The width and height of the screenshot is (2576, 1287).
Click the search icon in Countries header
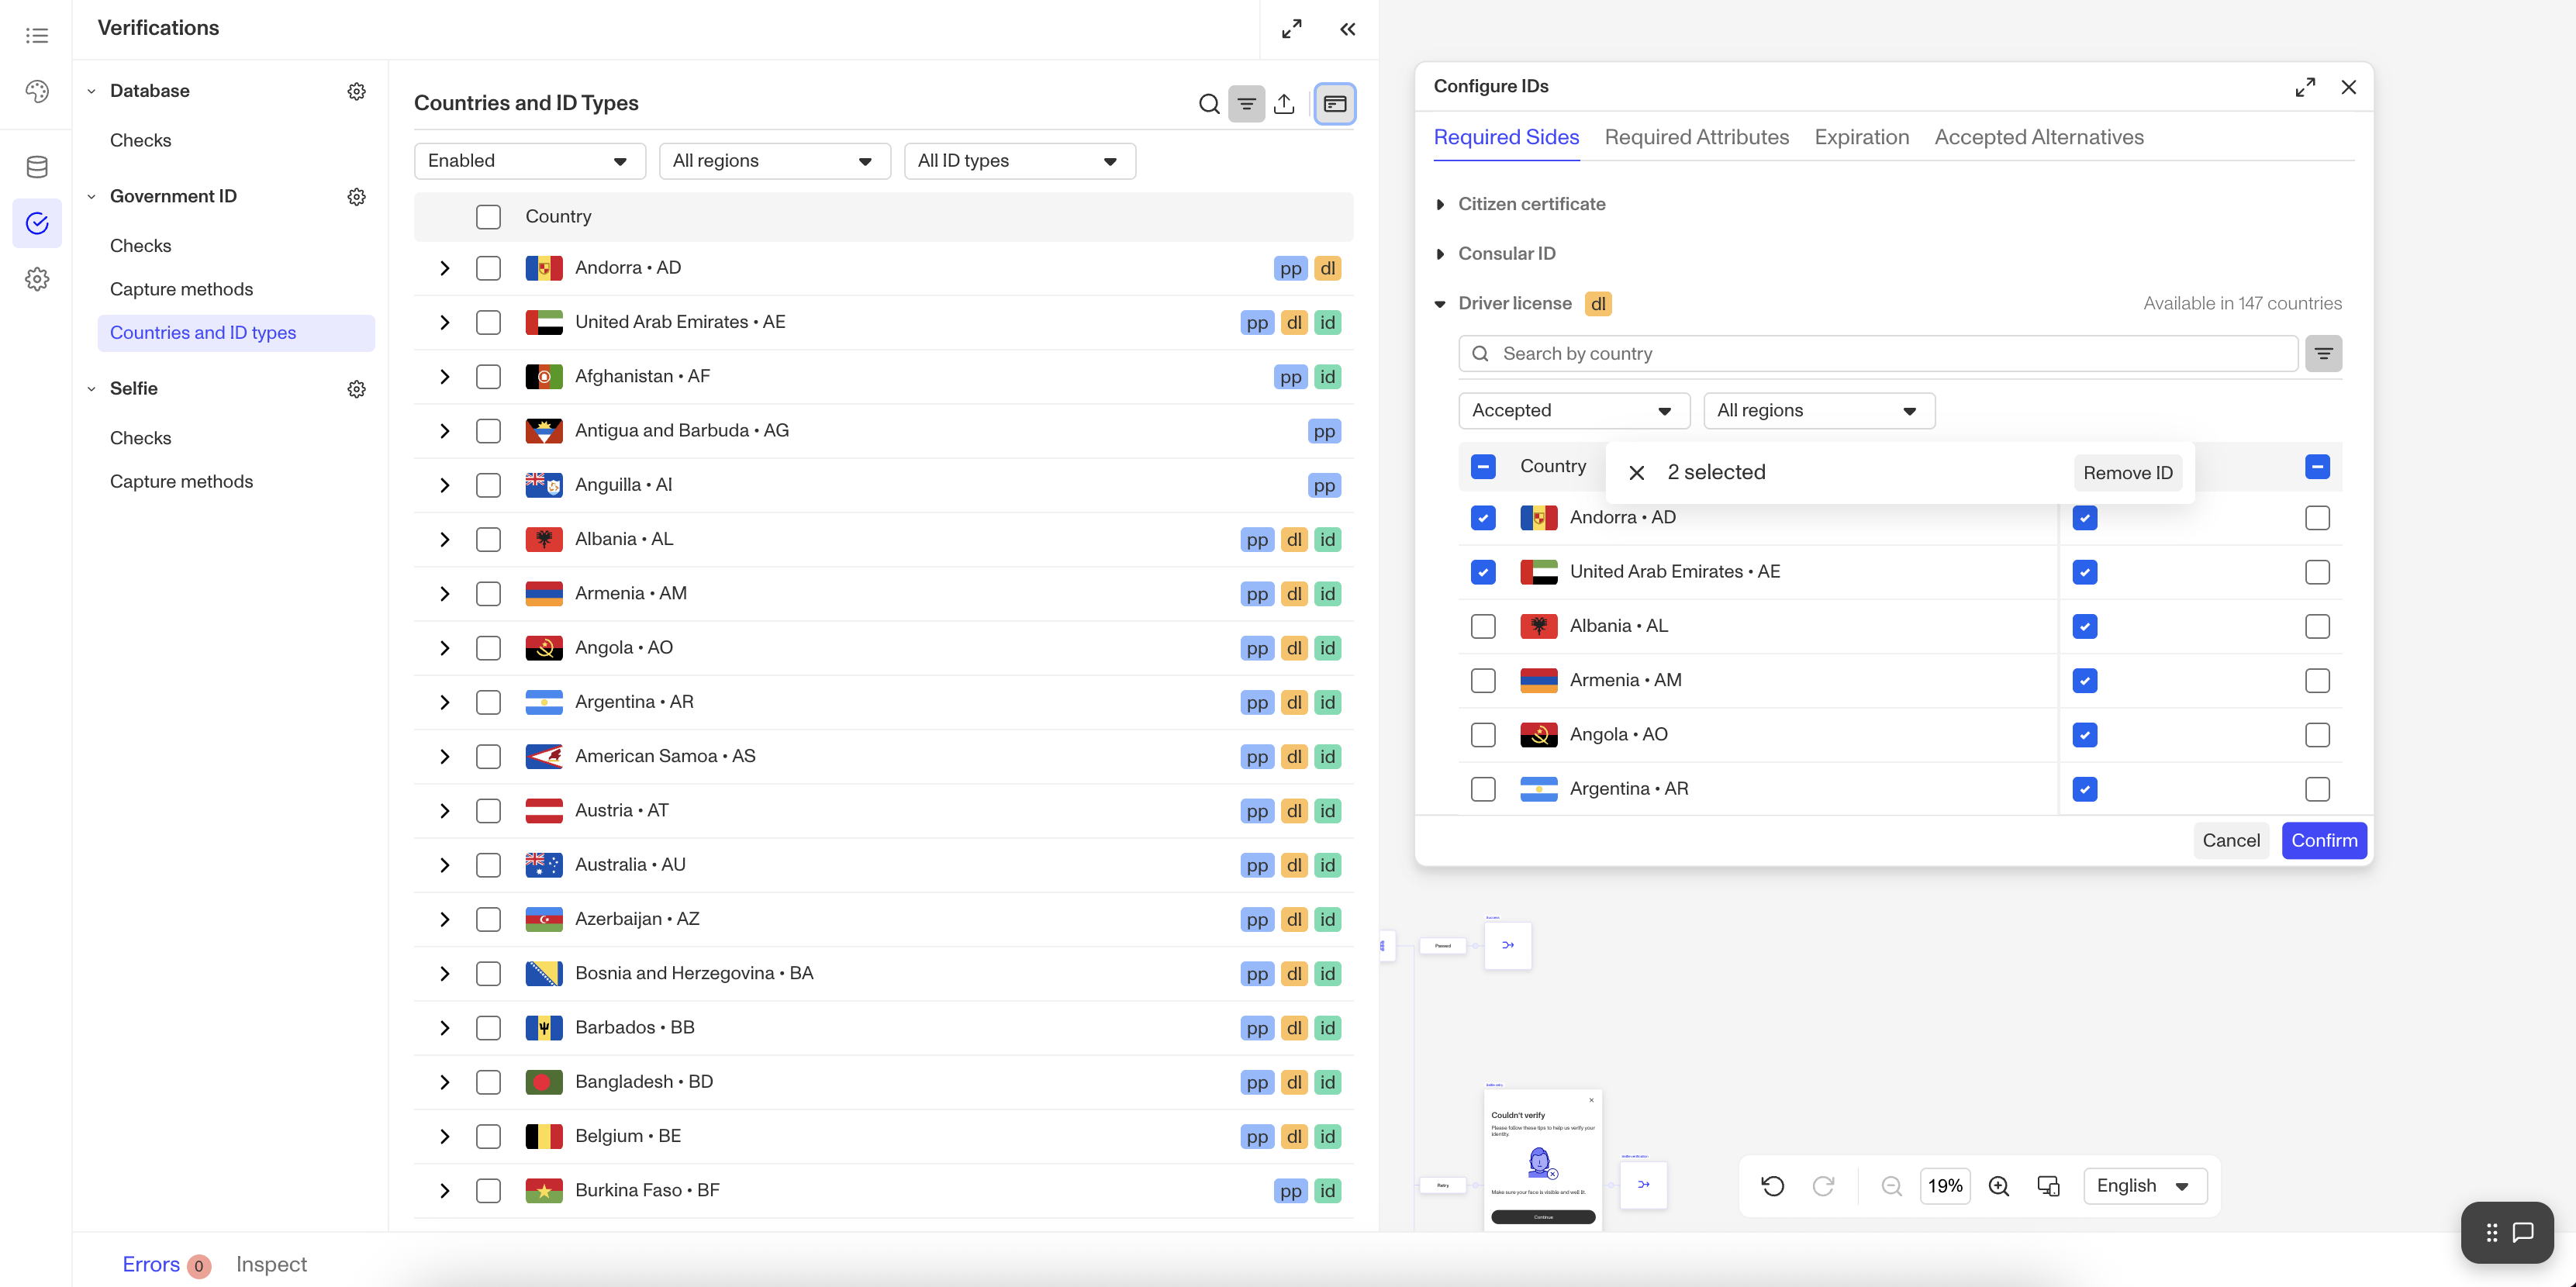[x=1209, y=104]
